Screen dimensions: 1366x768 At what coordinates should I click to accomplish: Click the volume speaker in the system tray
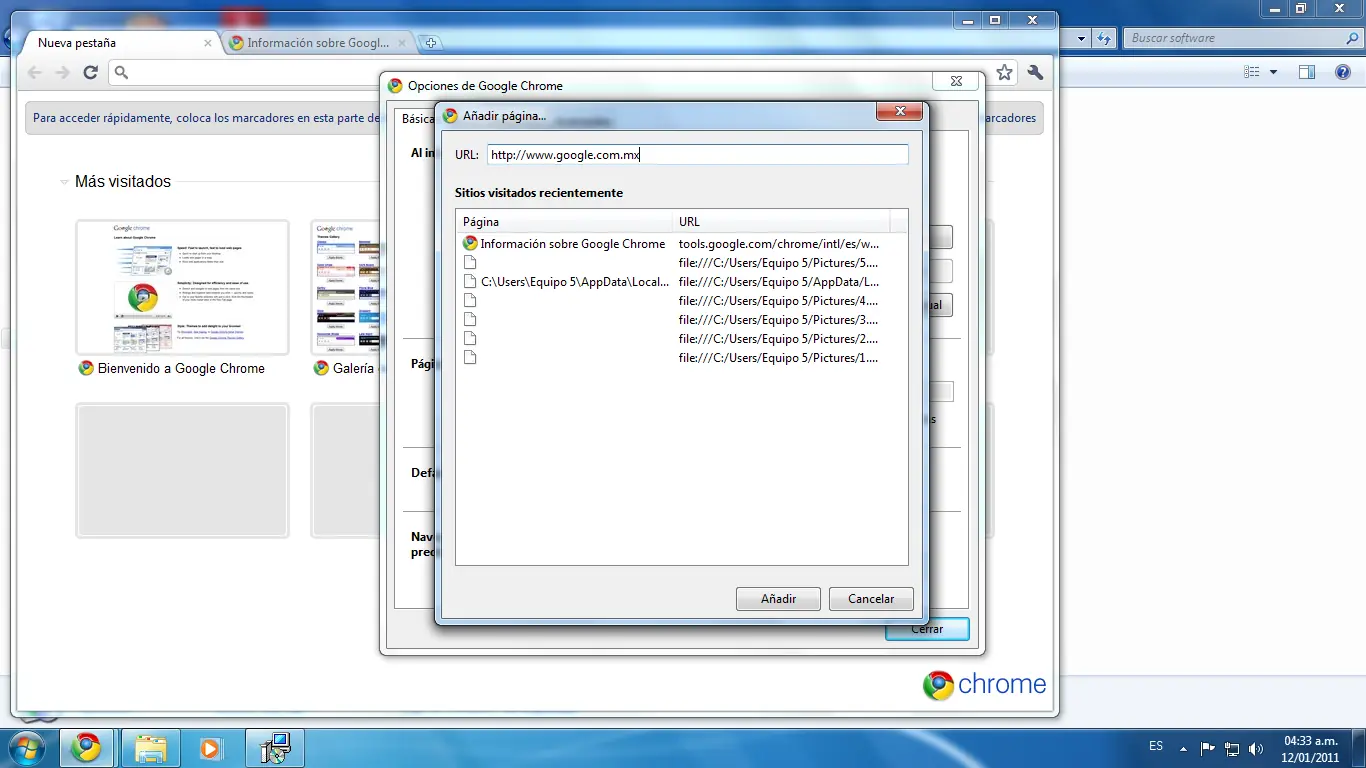coord(1255,747)
